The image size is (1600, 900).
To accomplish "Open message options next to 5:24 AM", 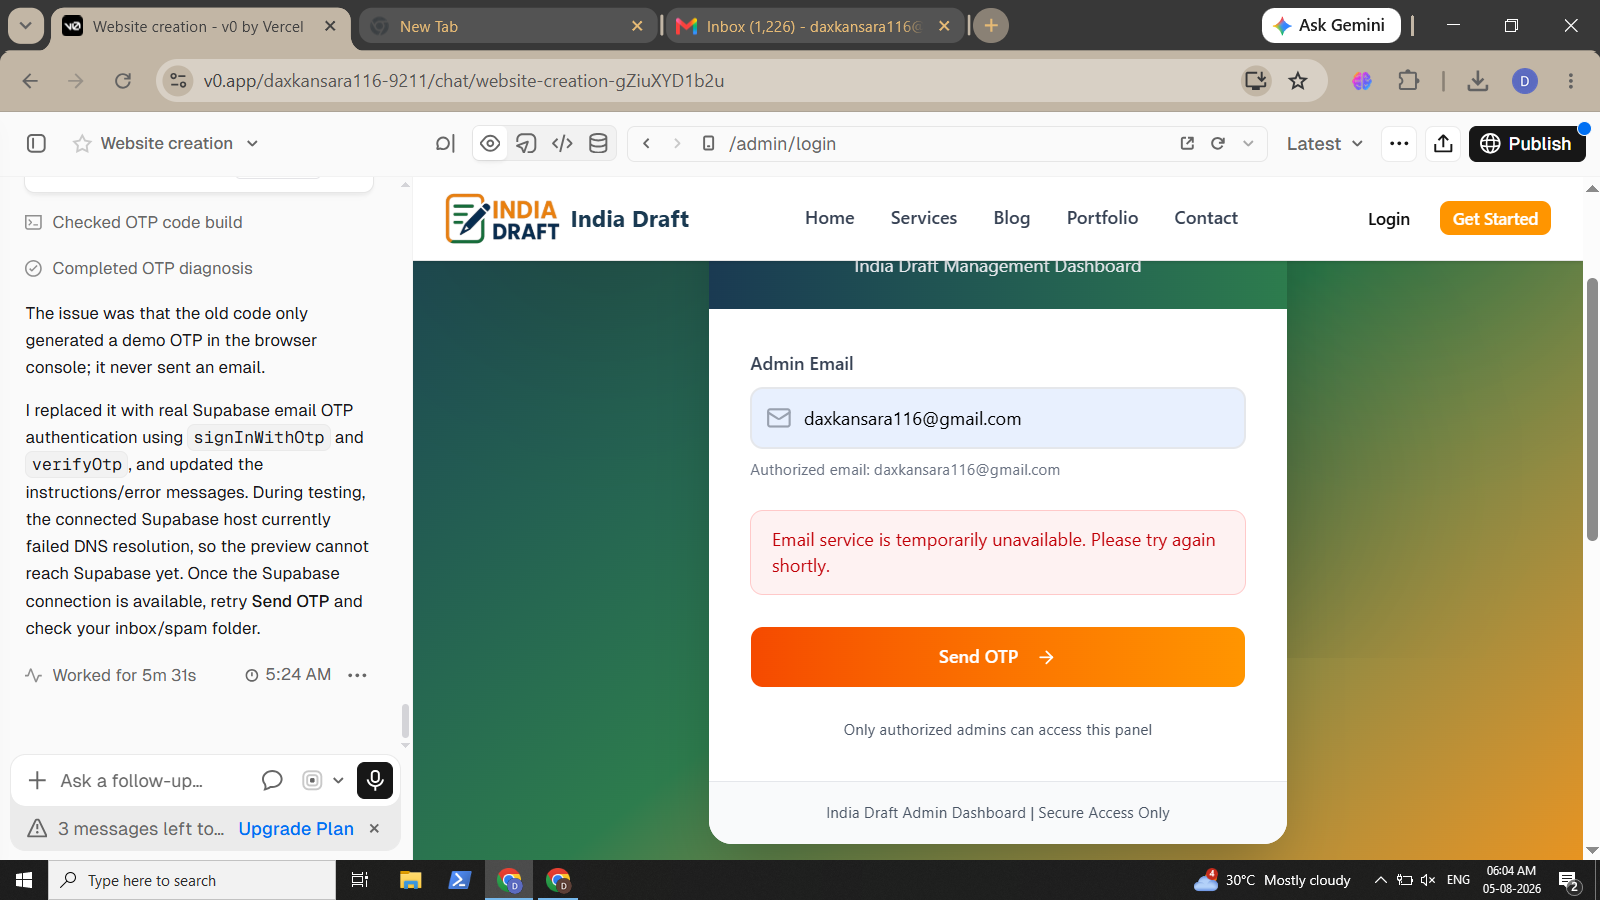I will [357, 675].
